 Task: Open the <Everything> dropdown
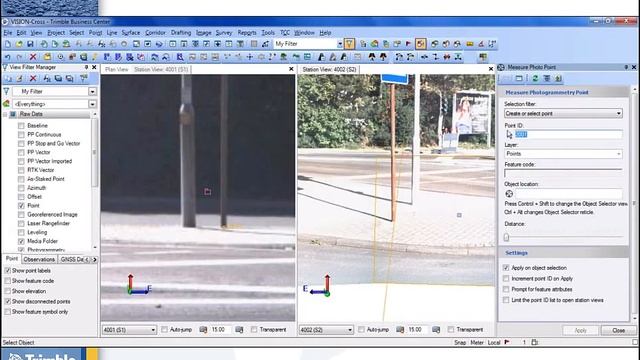(x=93, y=104)
